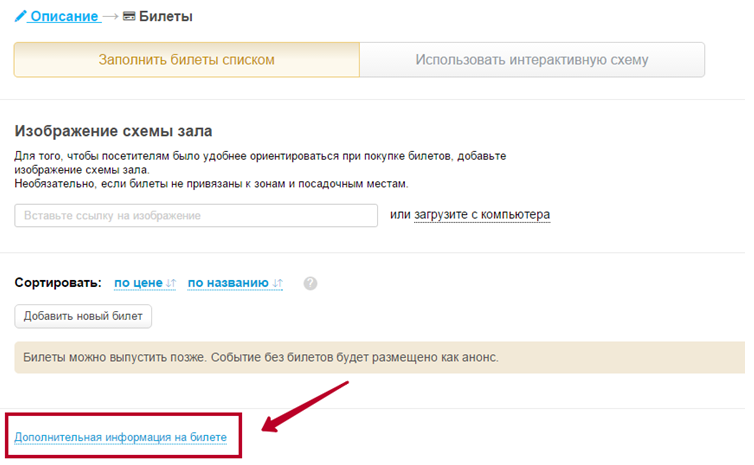Click the red arrow annotation pointing at link
This screenshot has height=465, width=754.
click(x=305, y=406)
